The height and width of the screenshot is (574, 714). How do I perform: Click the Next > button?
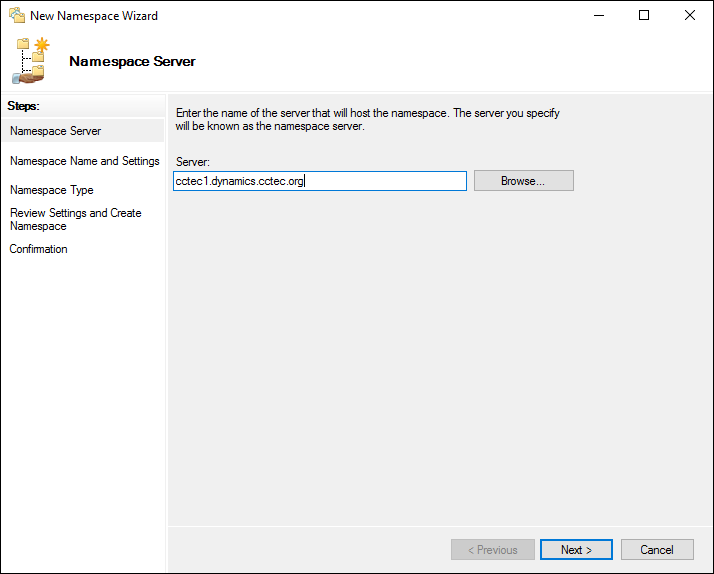[576, 549]
